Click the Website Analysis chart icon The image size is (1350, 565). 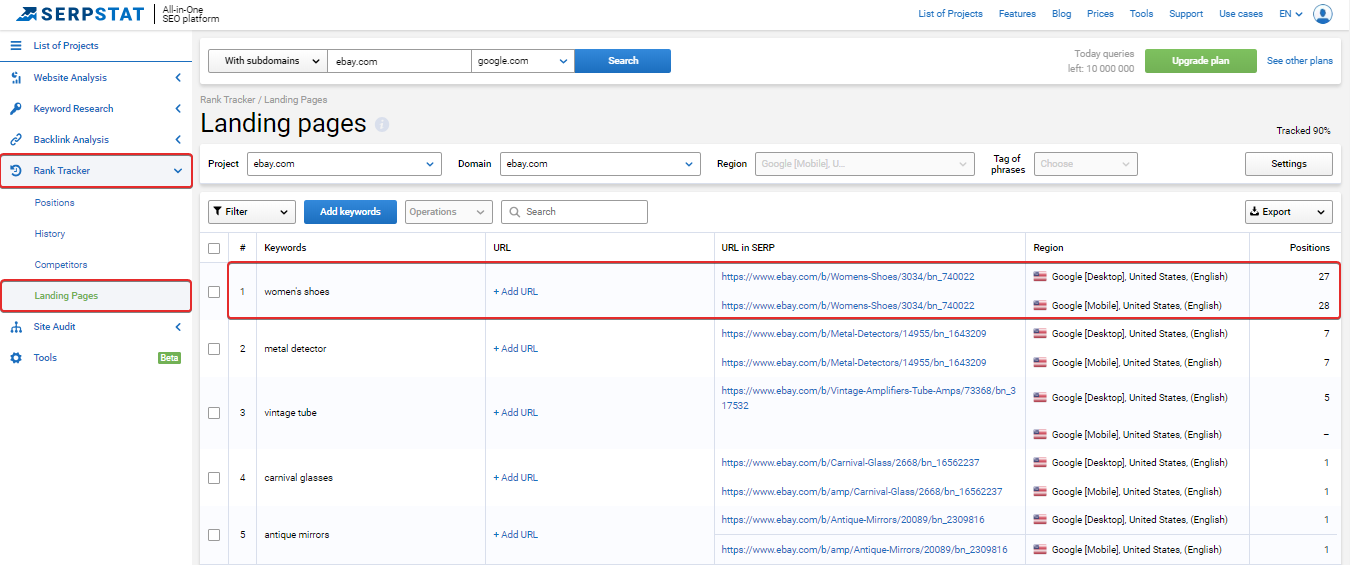tap(16, 77)
